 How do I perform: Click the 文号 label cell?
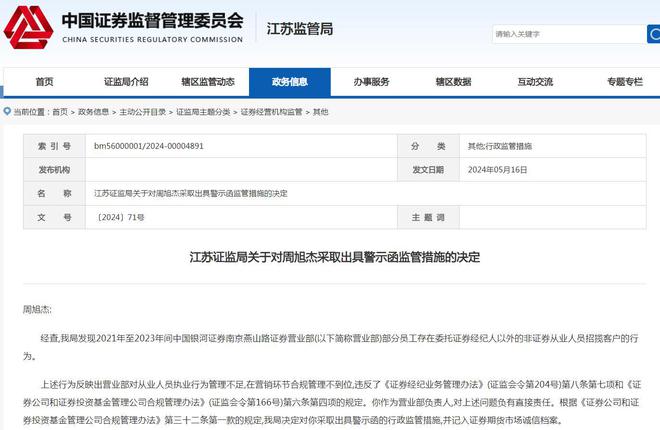pyautogui.click(x=54, y=217)
